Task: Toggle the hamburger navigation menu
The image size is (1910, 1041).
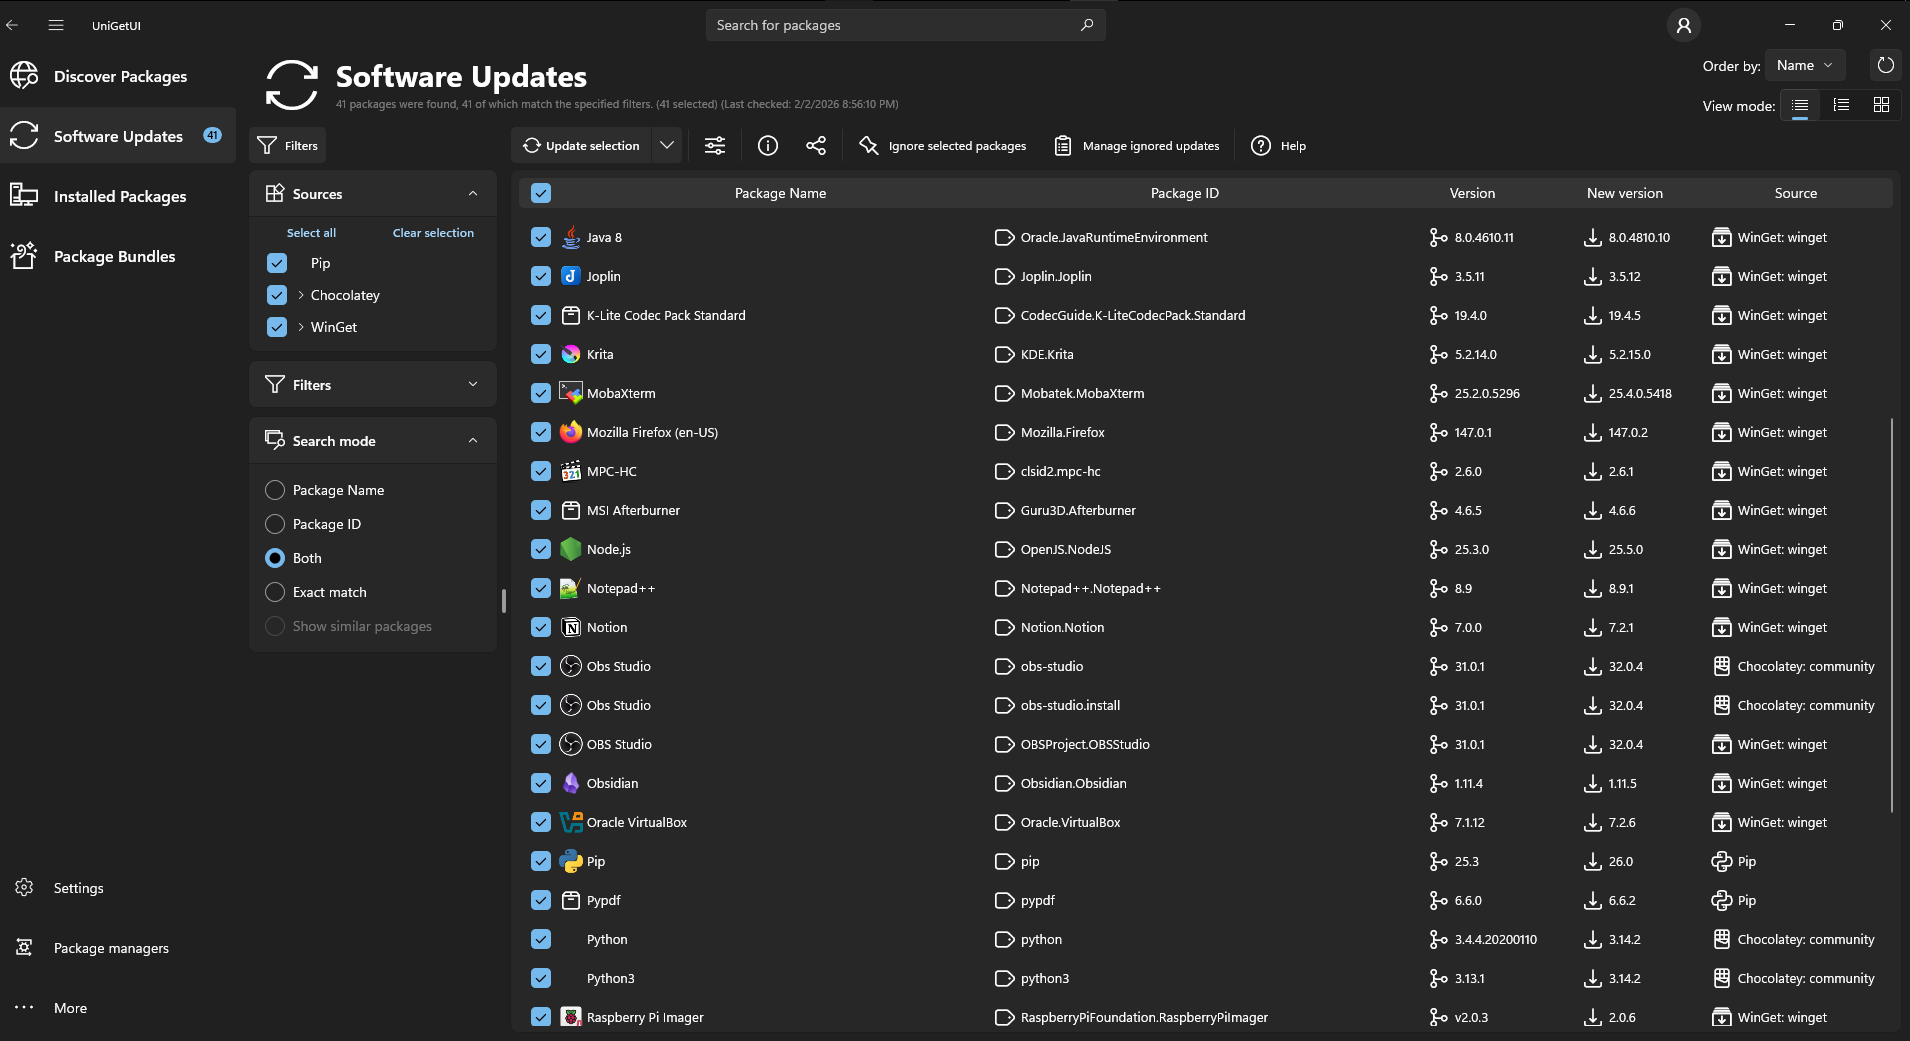Action: (56, 25)
